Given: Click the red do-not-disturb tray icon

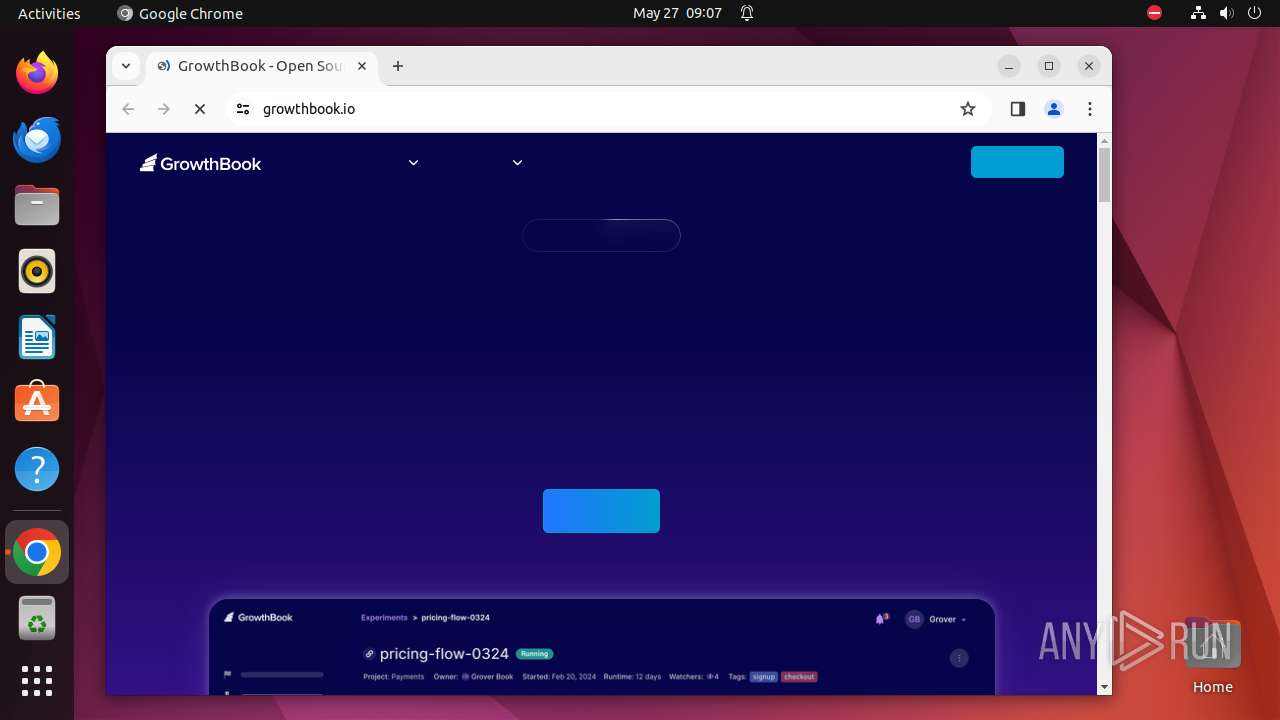Looking at the screenshot, I should (x=1154, y=13).
